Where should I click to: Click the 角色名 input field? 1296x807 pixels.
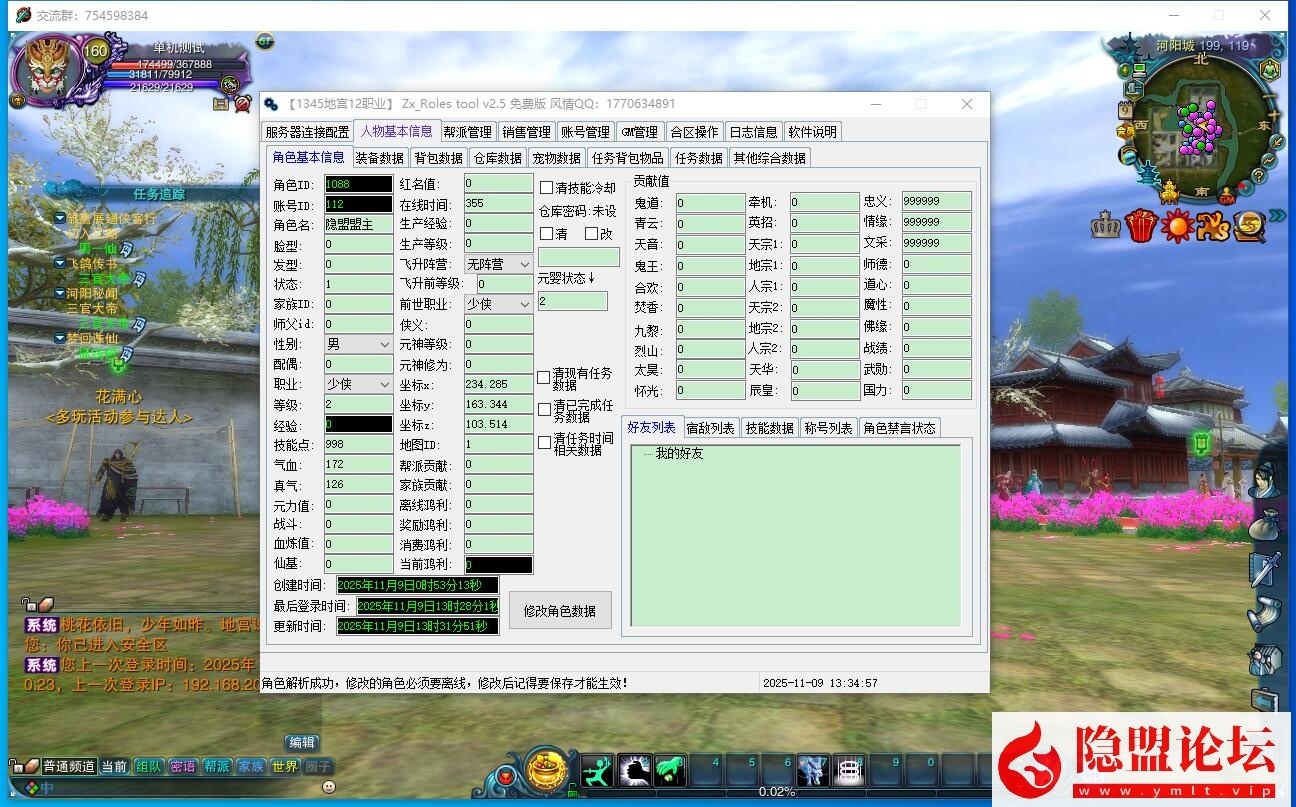358,224
